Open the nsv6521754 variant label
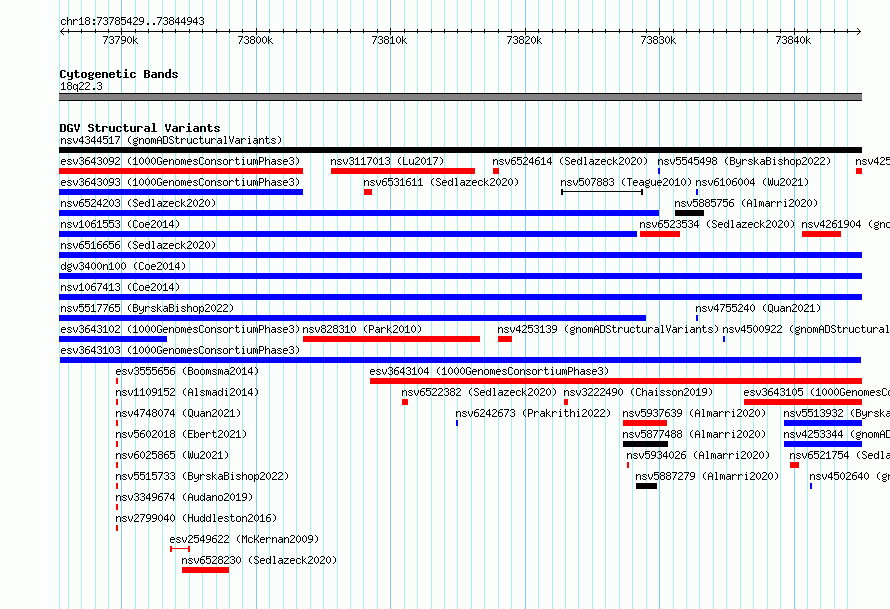The width and height of the screenshot is (890, 609). coord(839,455)
